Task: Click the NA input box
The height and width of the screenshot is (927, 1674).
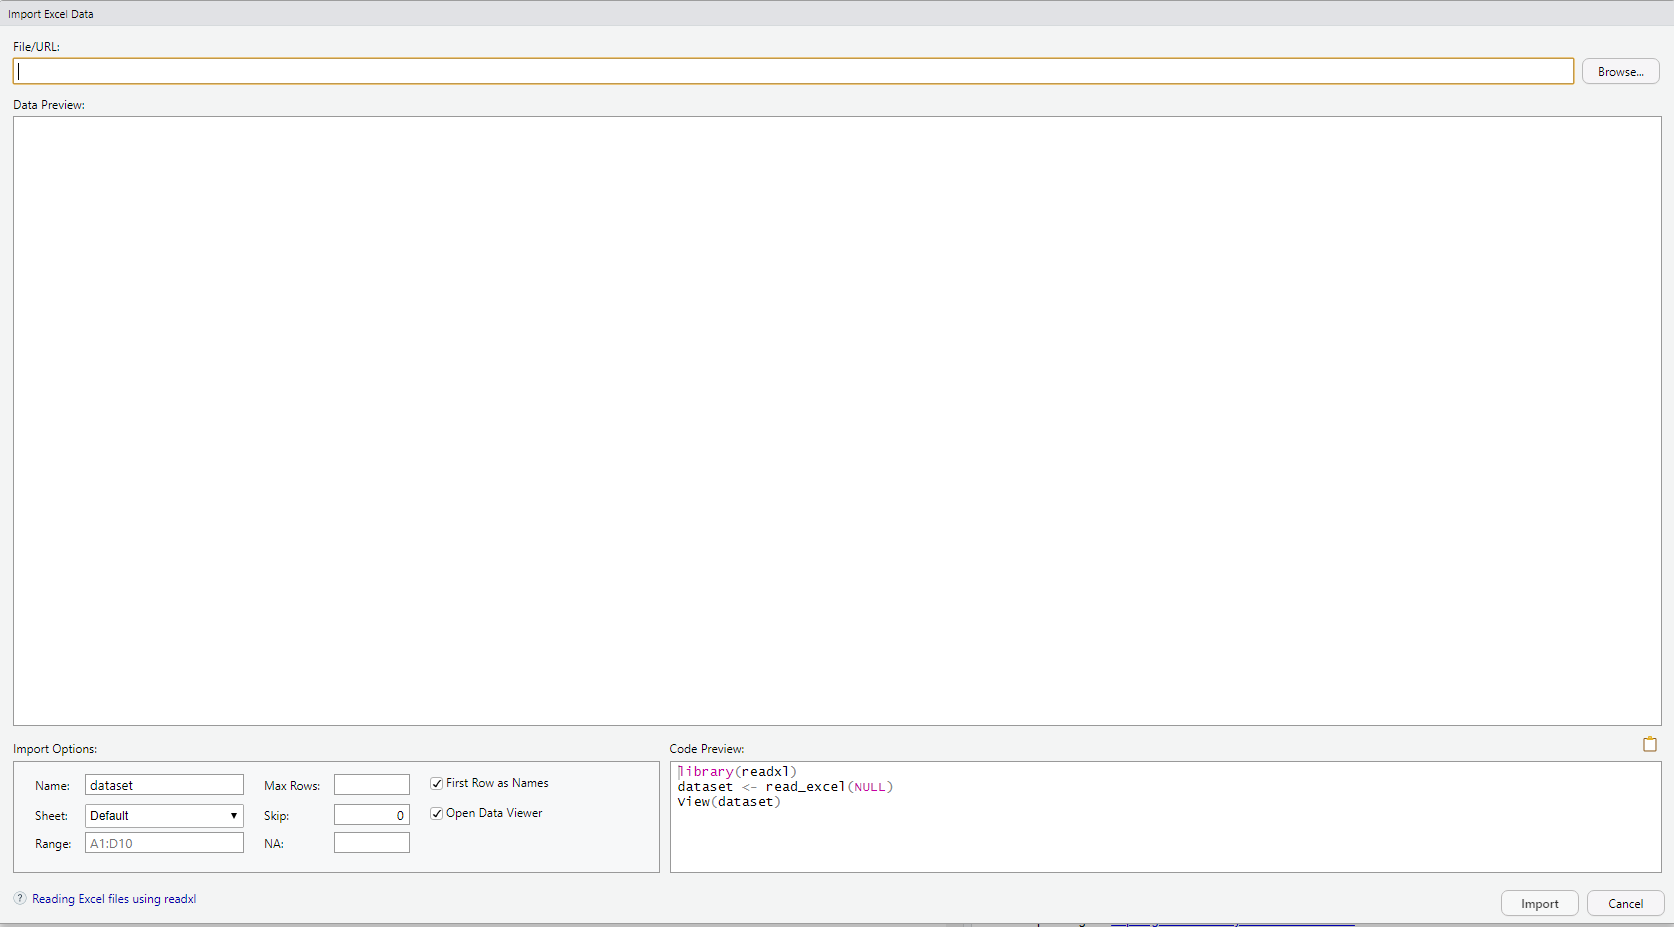Action: pos(371,843)
